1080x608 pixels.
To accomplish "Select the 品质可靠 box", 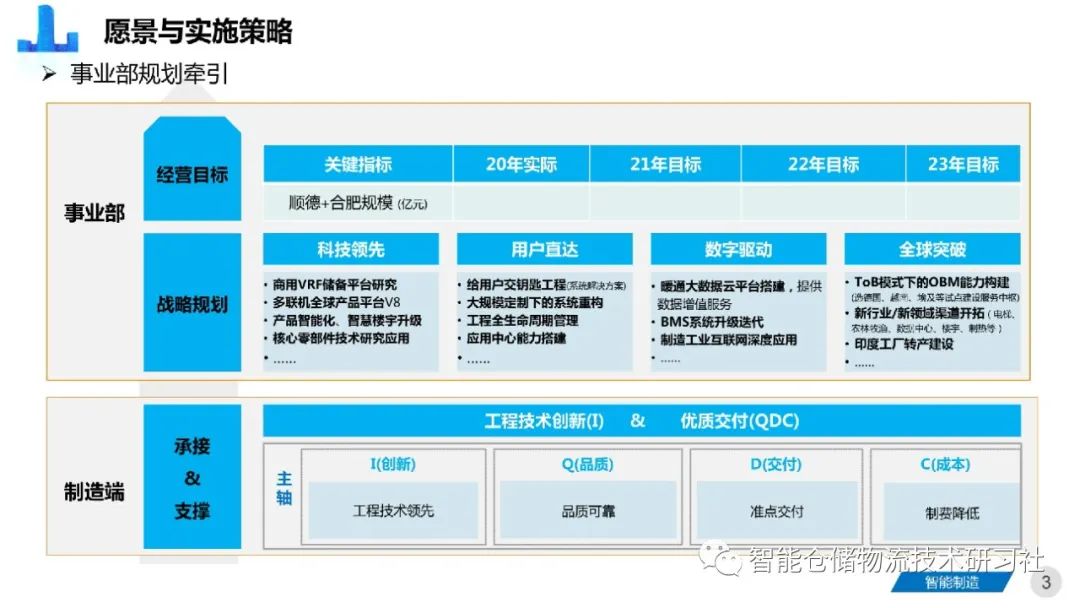I will click(x=588, y=510).
